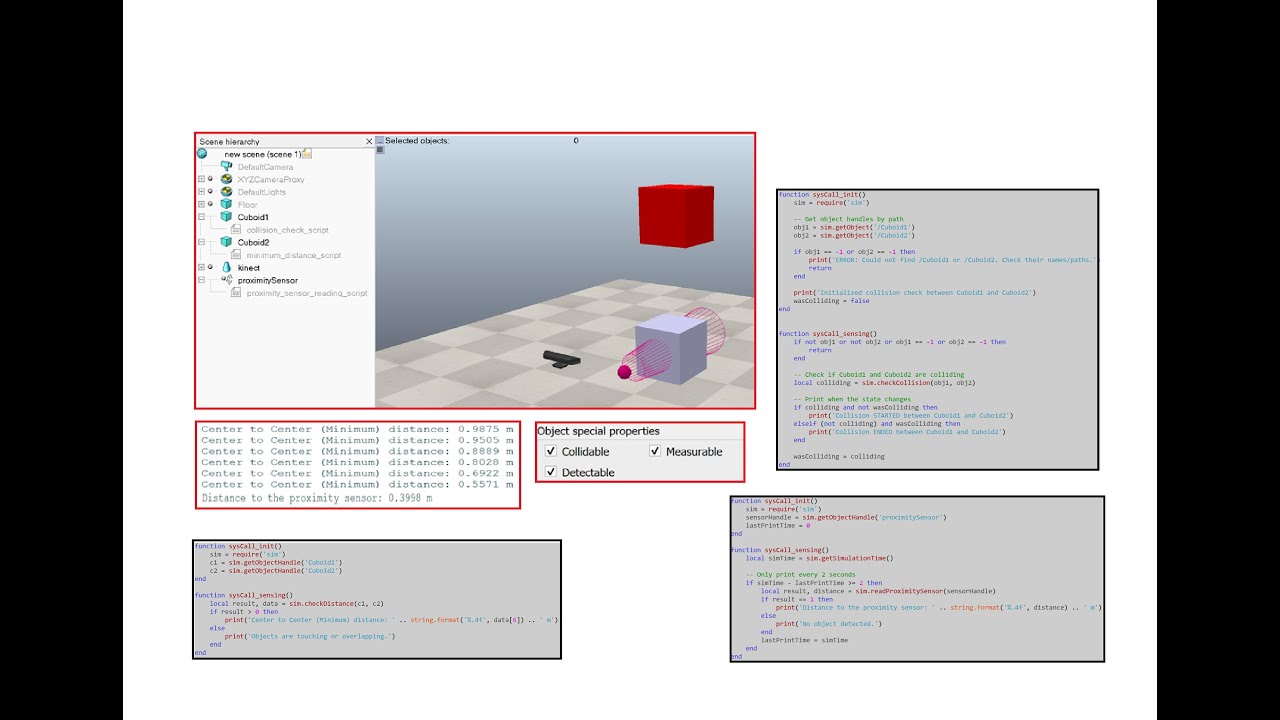Viewport: 1280px width, 720px height.
Task: Collapse the proximitySensor tree node
Action: pyautogui.click(x=201, y=280)
